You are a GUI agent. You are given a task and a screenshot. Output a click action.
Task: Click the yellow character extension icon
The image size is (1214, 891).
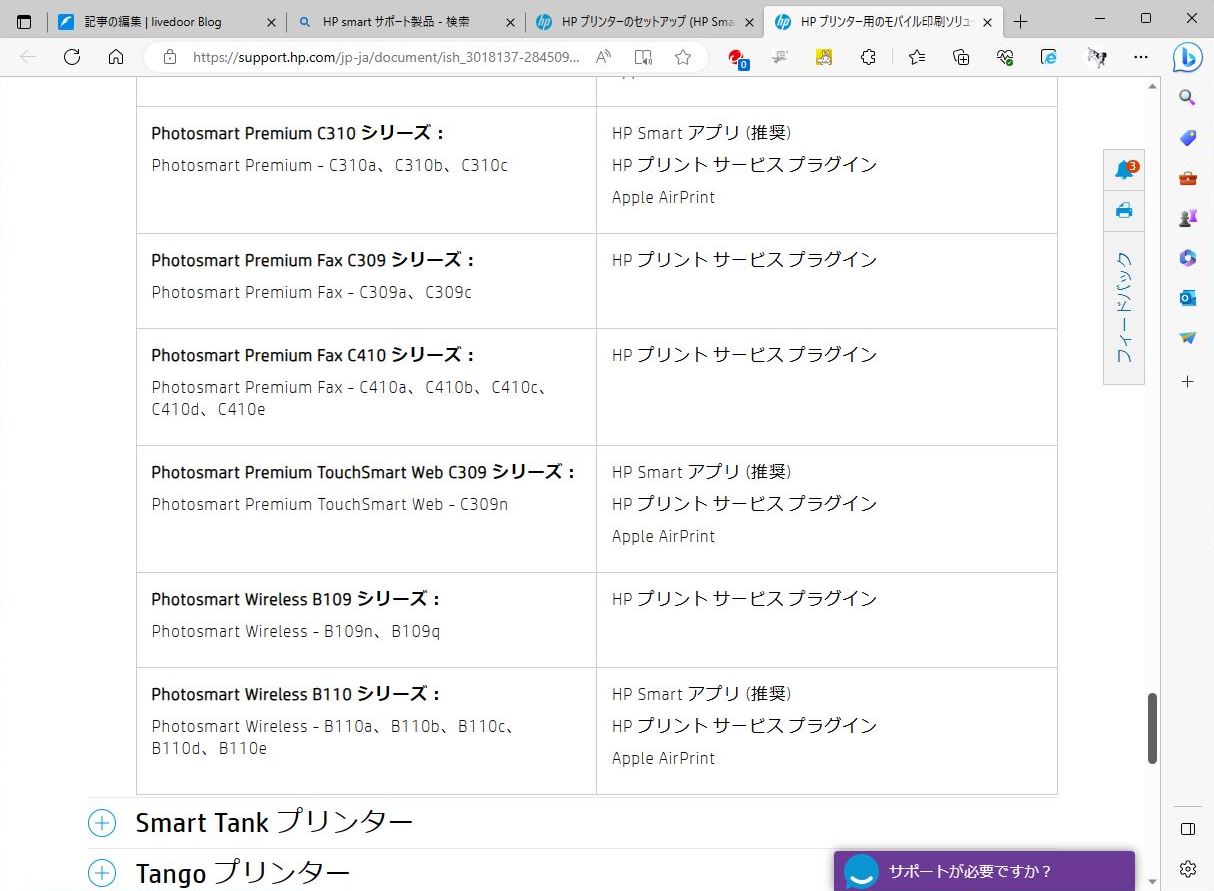click(x=824, y=57)
